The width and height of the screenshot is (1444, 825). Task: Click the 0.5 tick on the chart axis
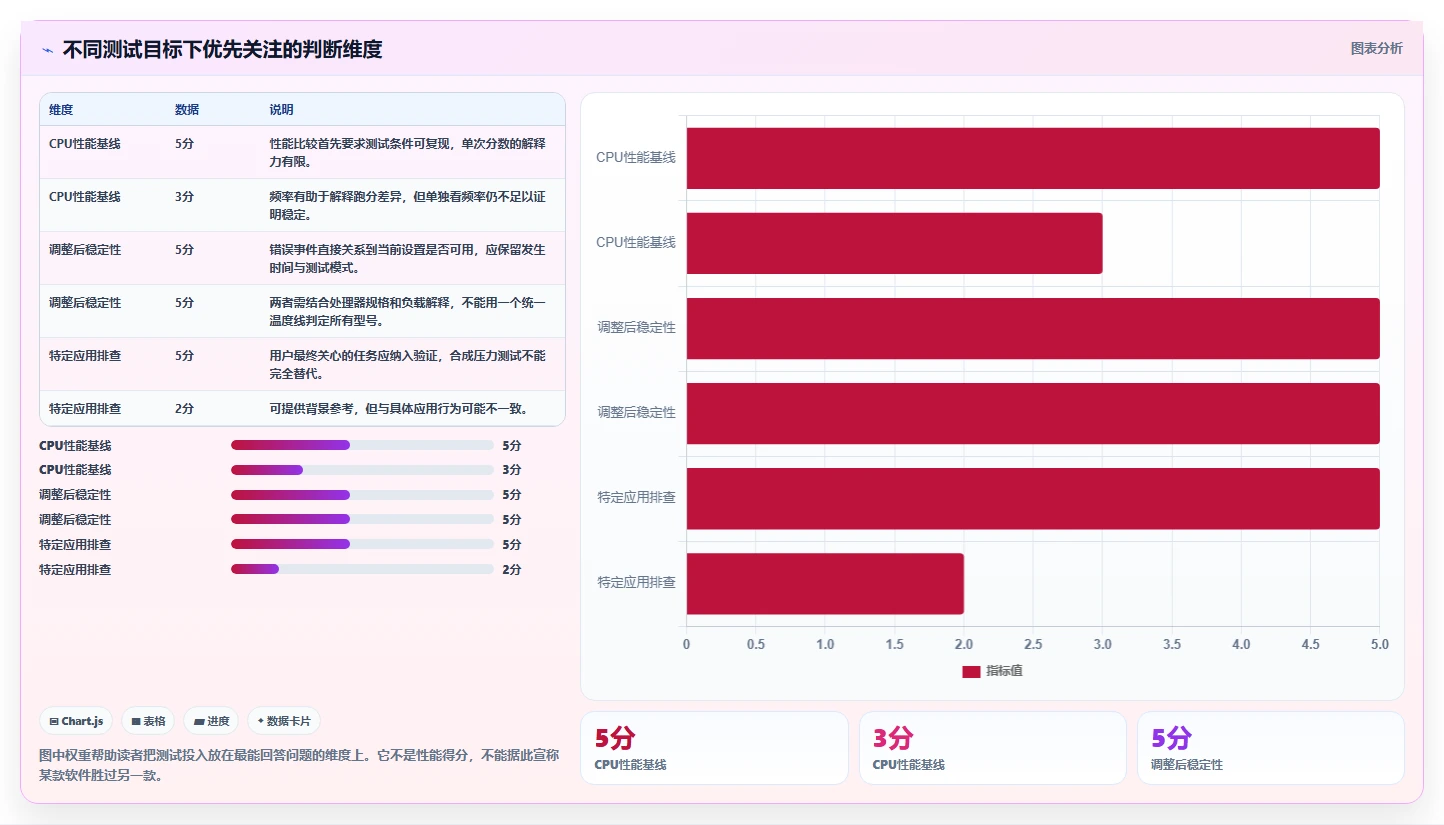point(755,645)
